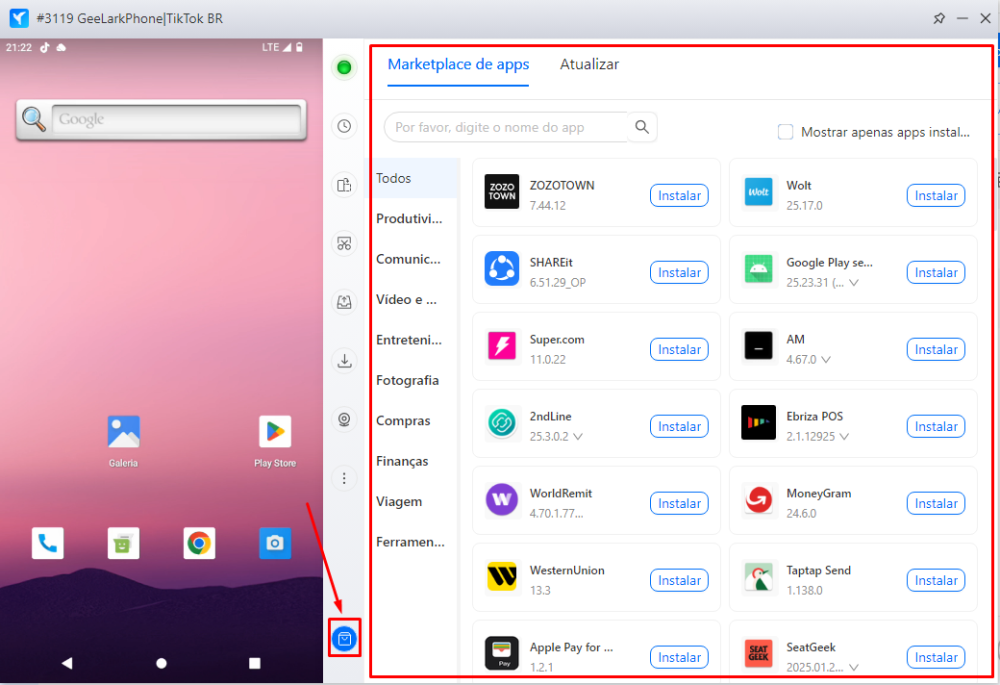Expand Ebriza POS version dropdown arrow
The image size is (1000, 685).
(844, 437)
